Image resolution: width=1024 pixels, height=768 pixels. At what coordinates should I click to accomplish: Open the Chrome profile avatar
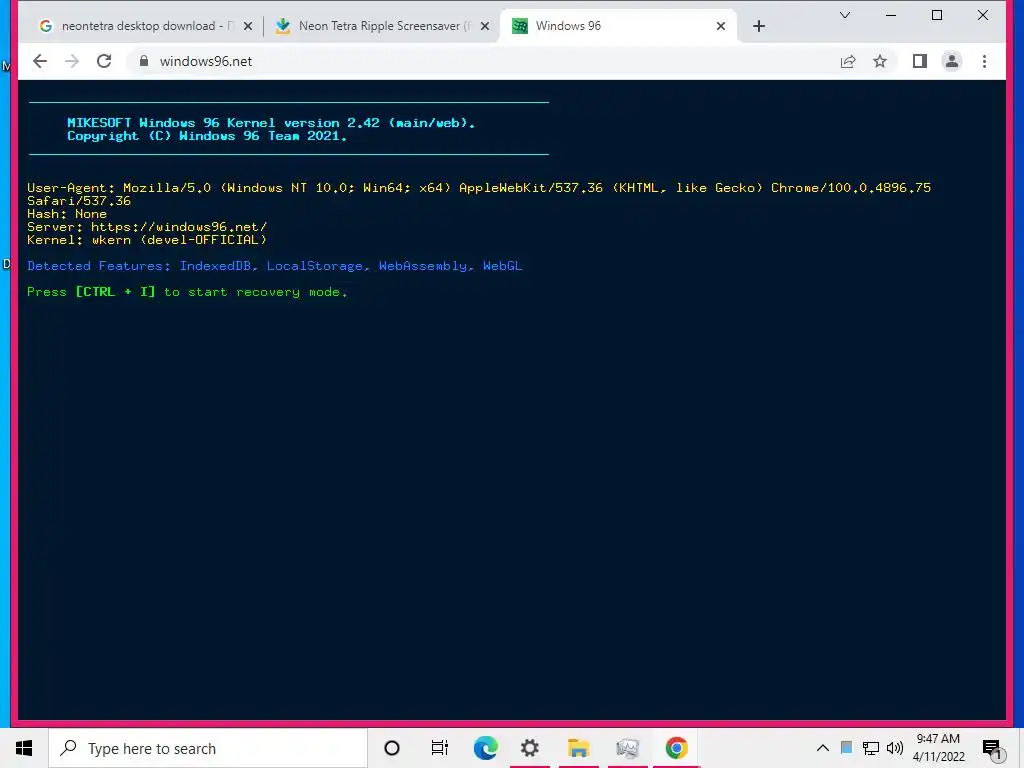pyautogui.click(x=952, y=61)
